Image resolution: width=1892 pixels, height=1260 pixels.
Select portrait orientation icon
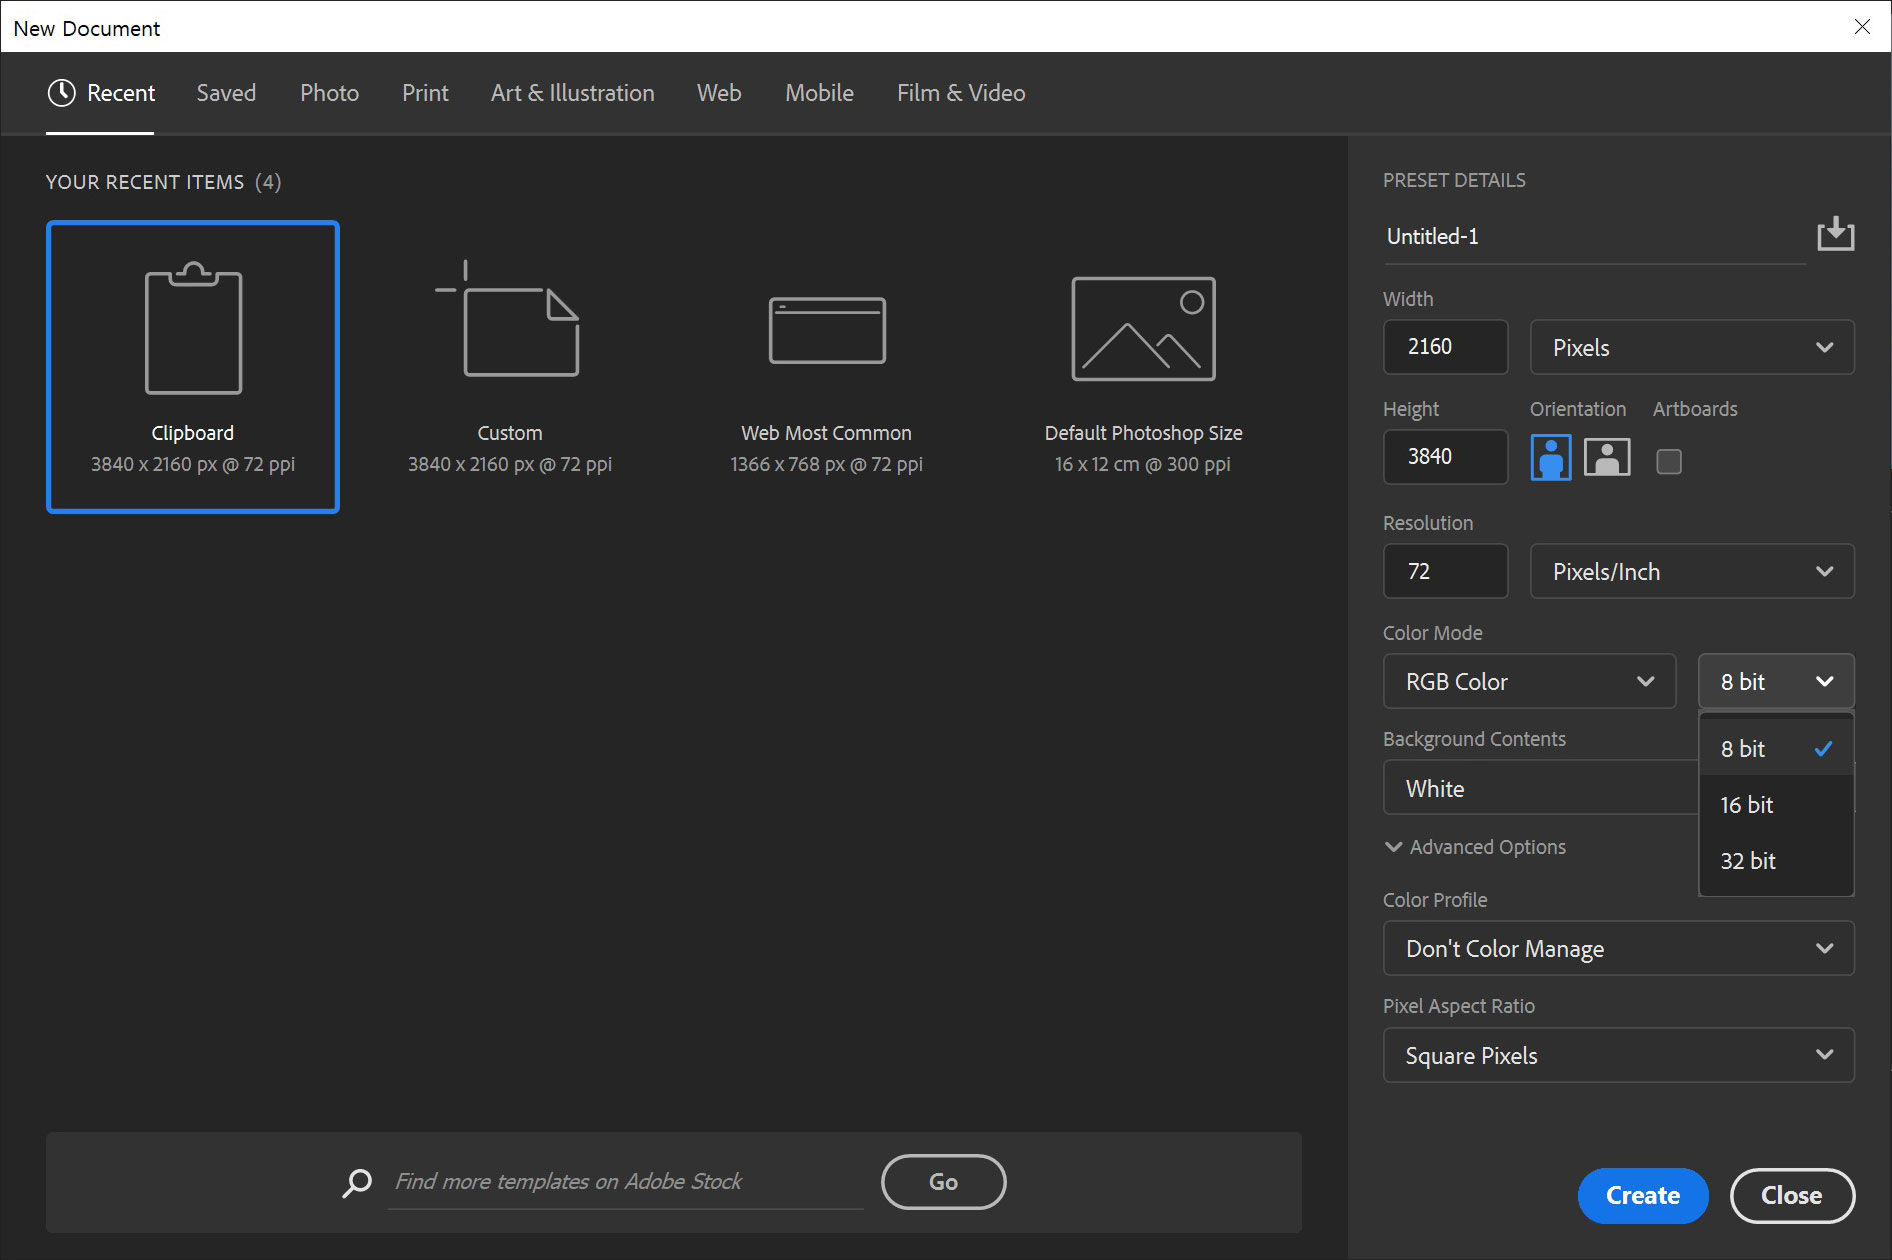click(1550, 458)
